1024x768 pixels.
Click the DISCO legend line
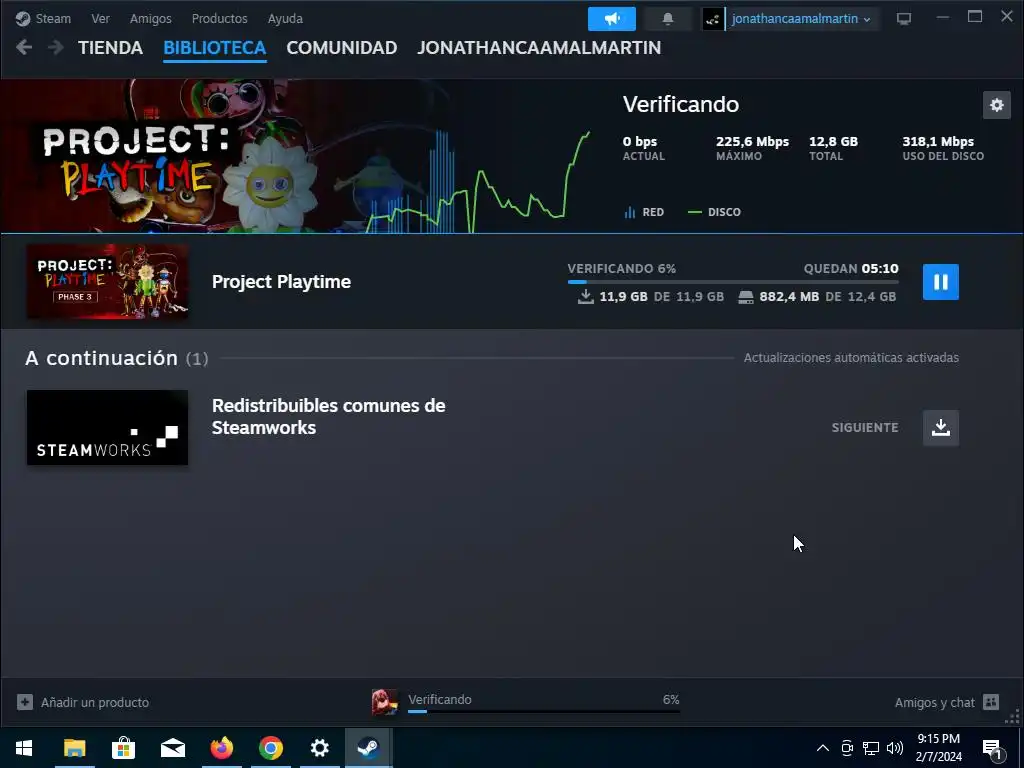click(x=695, y=212)
